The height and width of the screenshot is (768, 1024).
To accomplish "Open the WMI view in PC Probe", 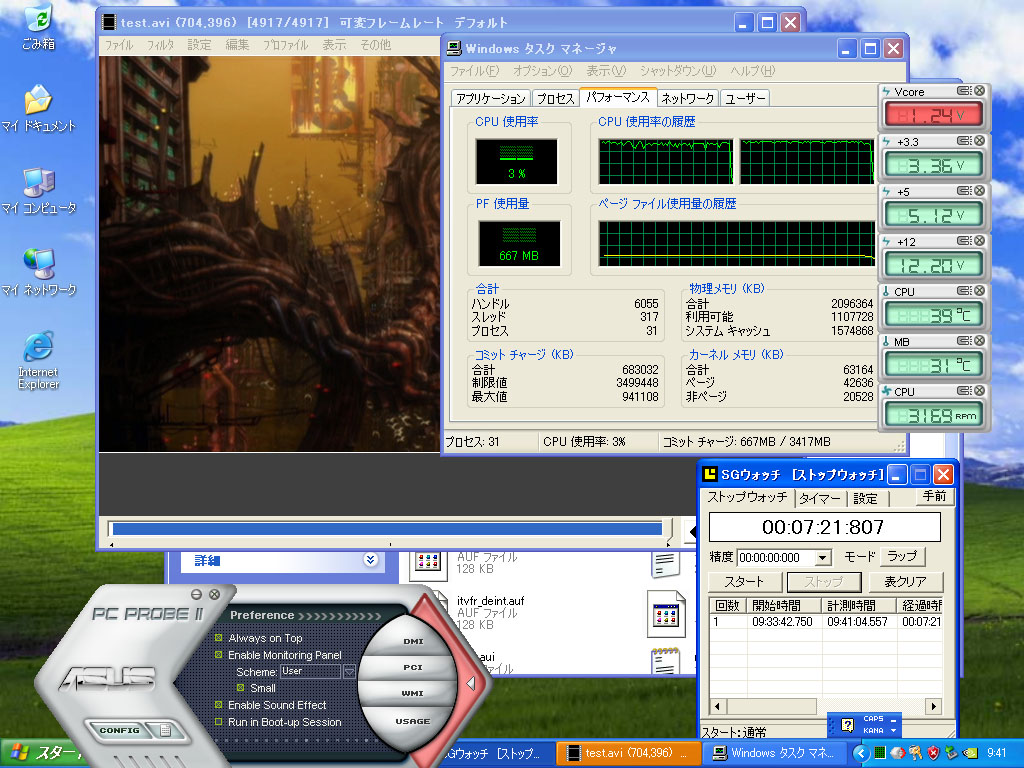I will click(413, 694).
